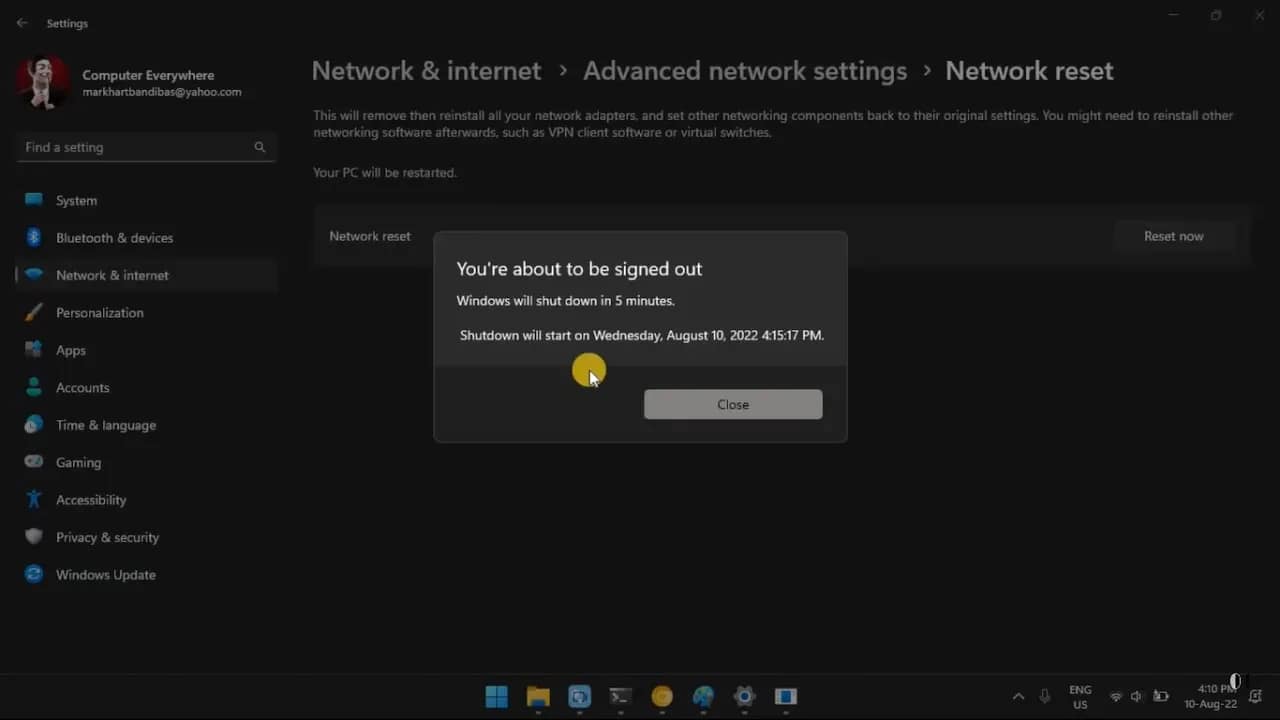This screenshot has width=1280, height=720.
Task: Open Bluetooth & devices settings
Action: (33, 238)
